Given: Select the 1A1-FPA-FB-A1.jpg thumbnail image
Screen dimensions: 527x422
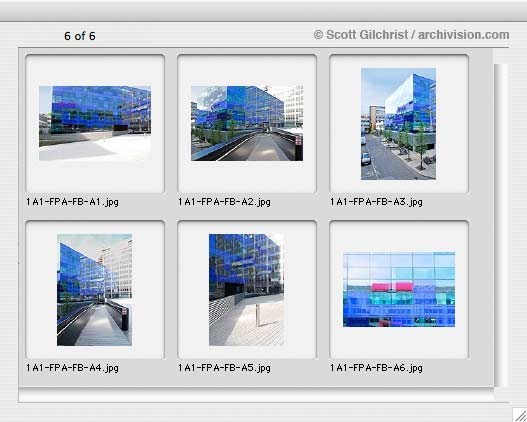Looking at the screenshot, I should [x=95, y=123].
